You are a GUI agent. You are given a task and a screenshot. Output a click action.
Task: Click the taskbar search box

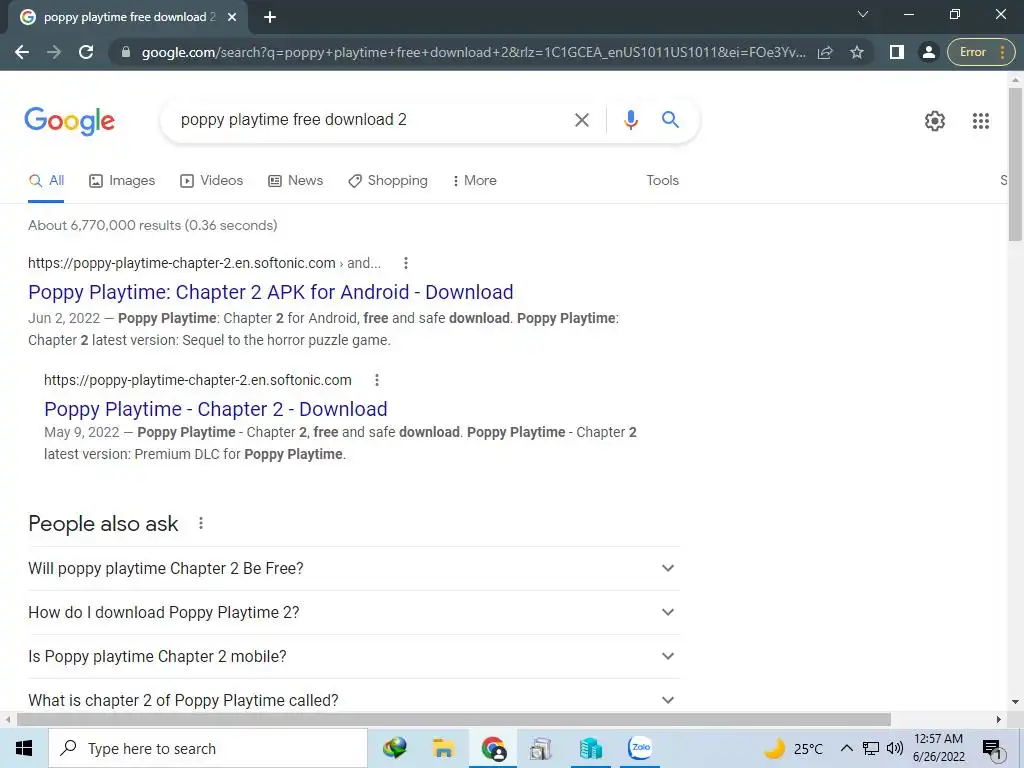click(x=208, y=748)
